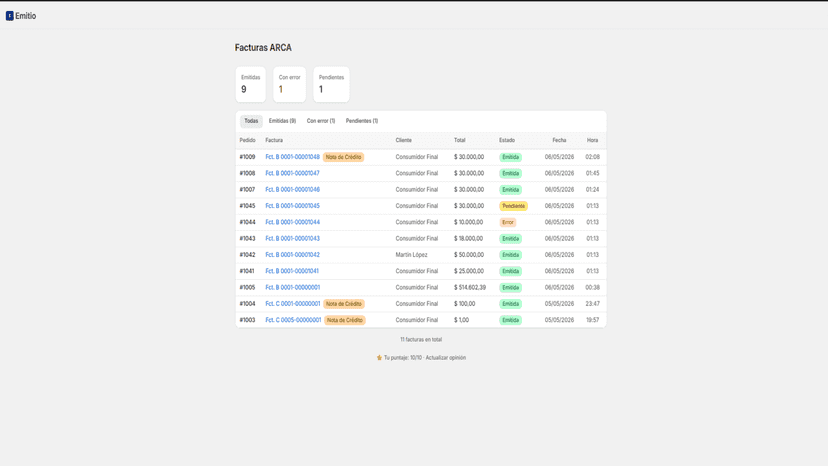
Task: Click the Pendiente status badge
Action: pyautogui.click(x=513, y=206)
